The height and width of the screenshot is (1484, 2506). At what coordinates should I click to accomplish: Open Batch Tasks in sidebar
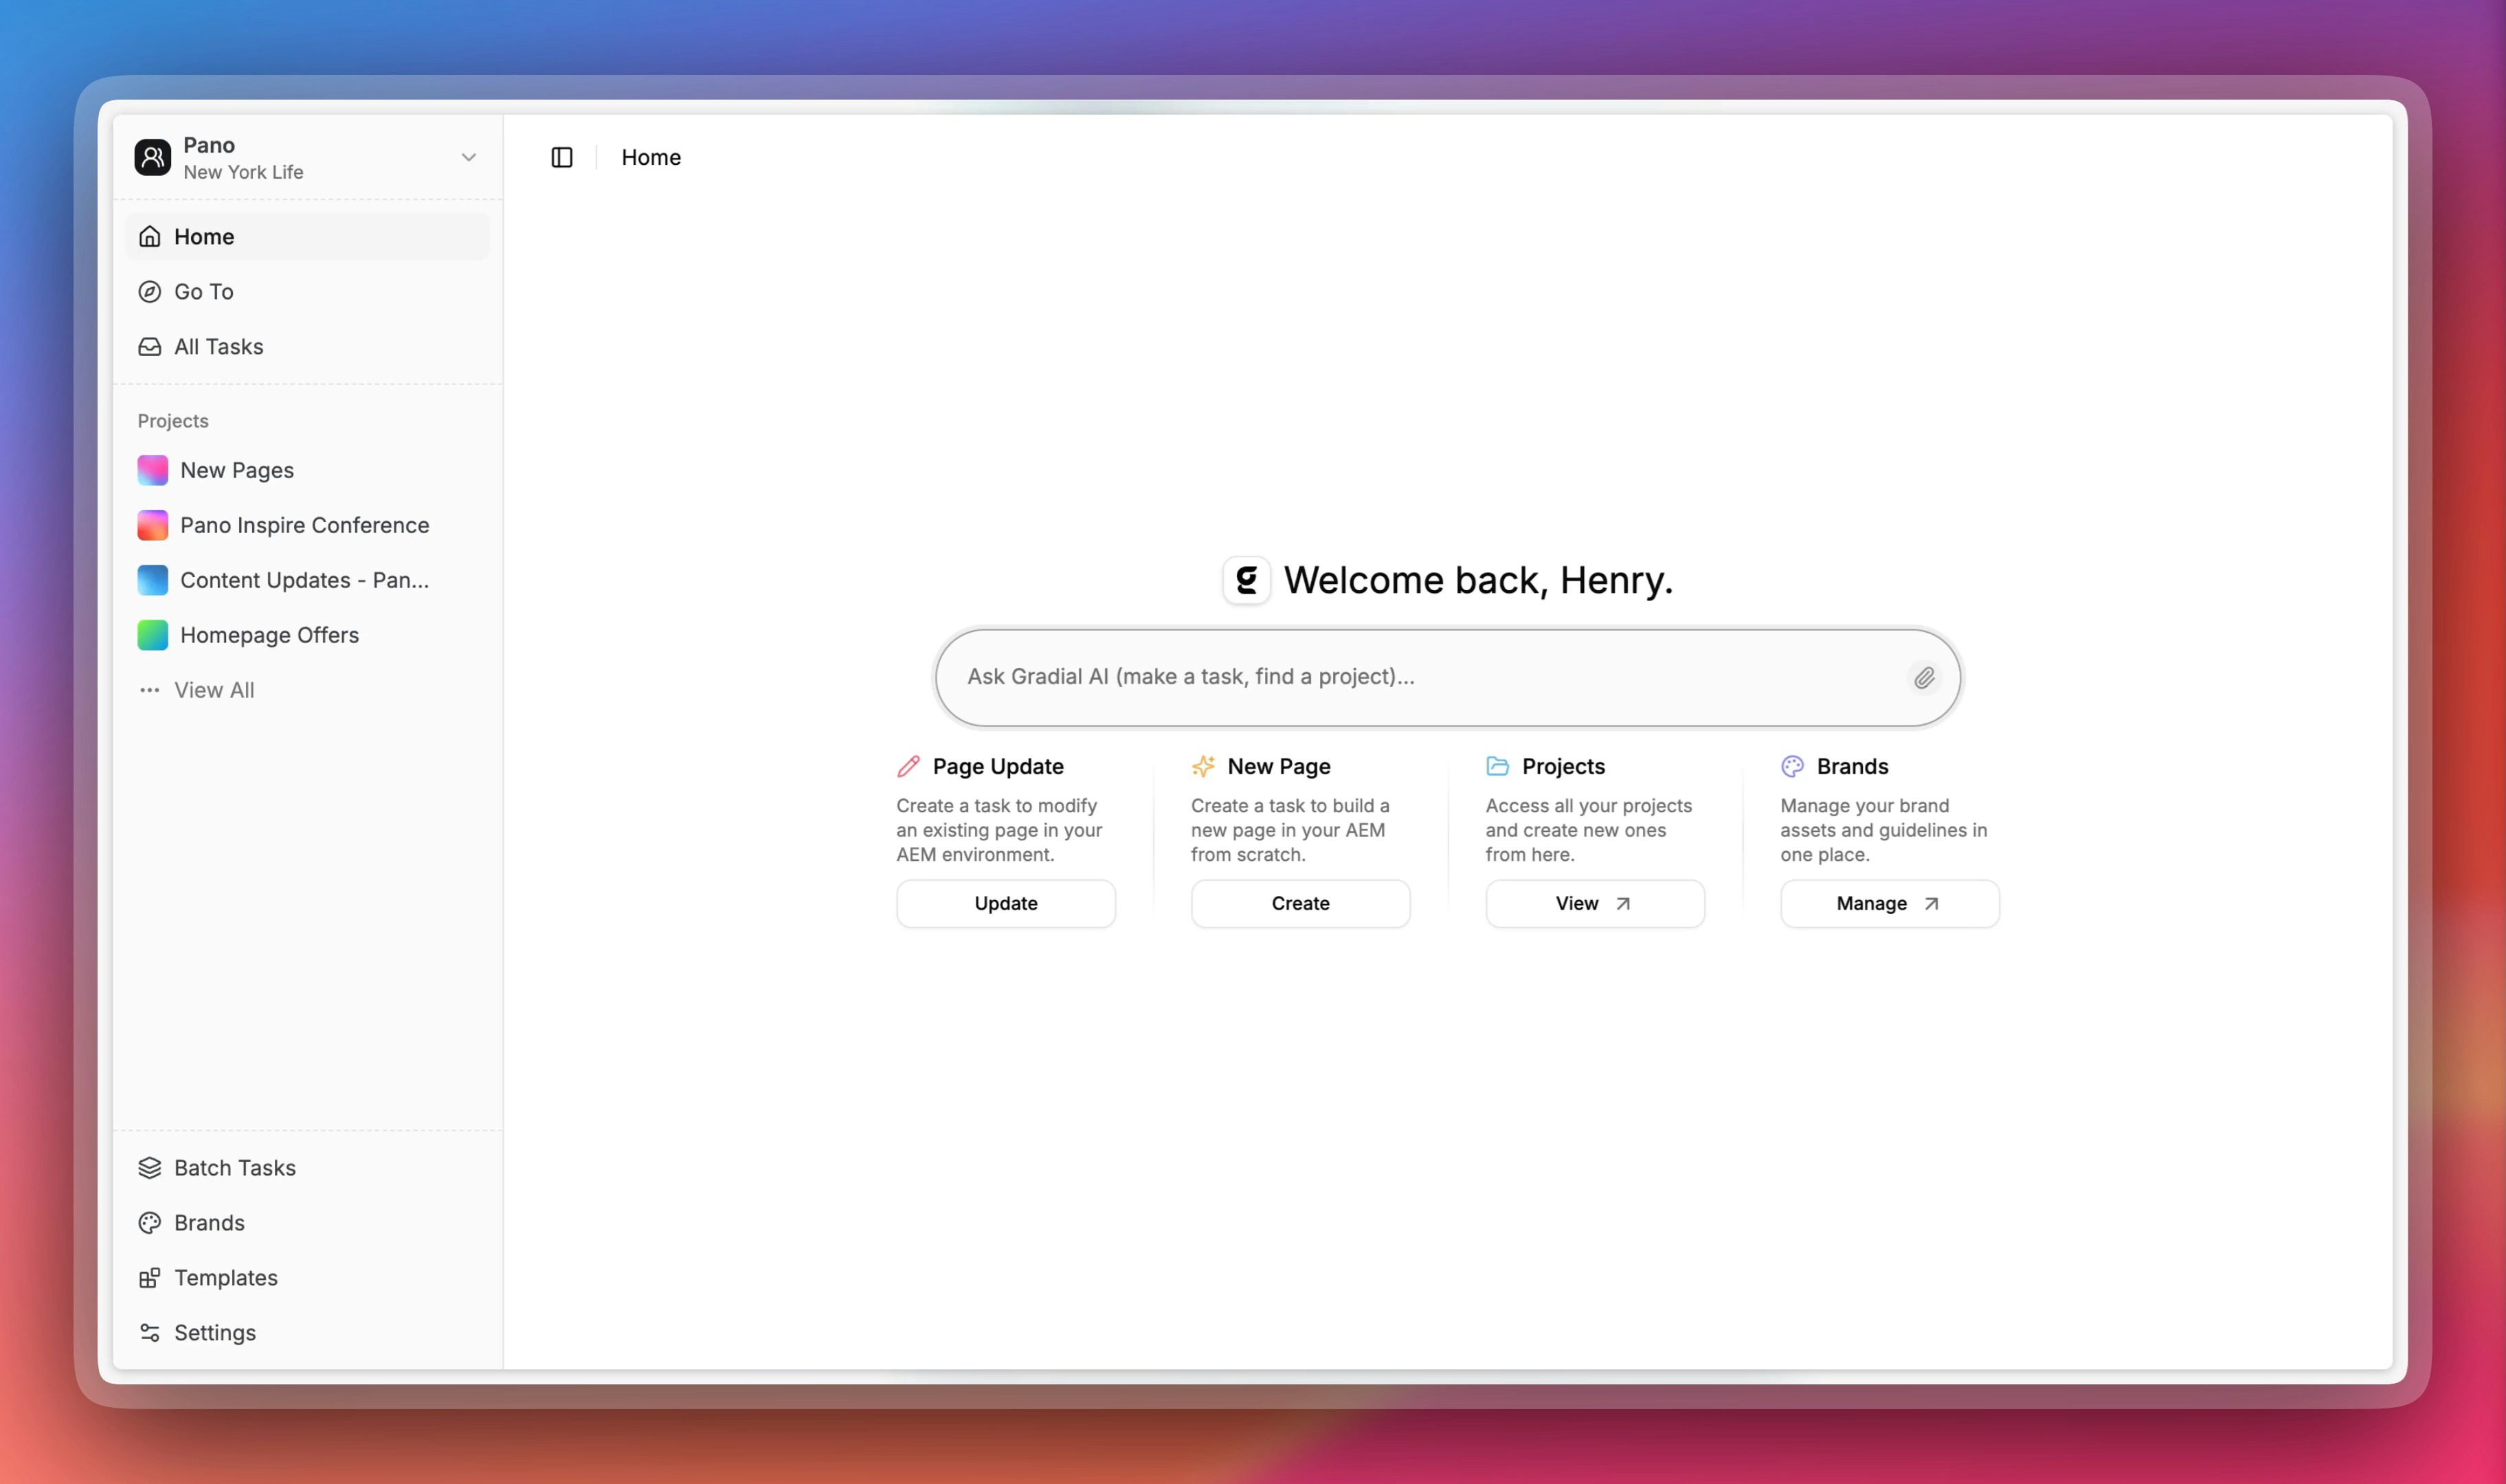234,1167
